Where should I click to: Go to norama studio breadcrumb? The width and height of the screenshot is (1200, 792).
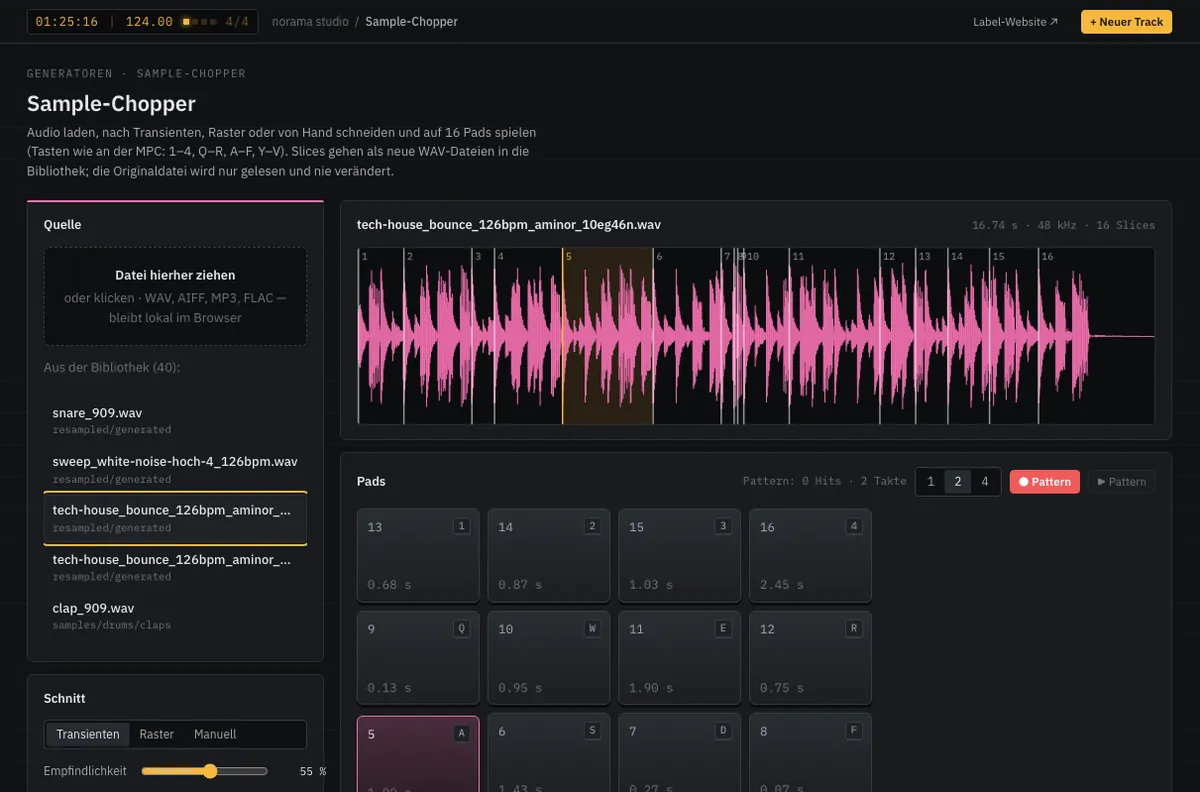click(x=310, y=22)
